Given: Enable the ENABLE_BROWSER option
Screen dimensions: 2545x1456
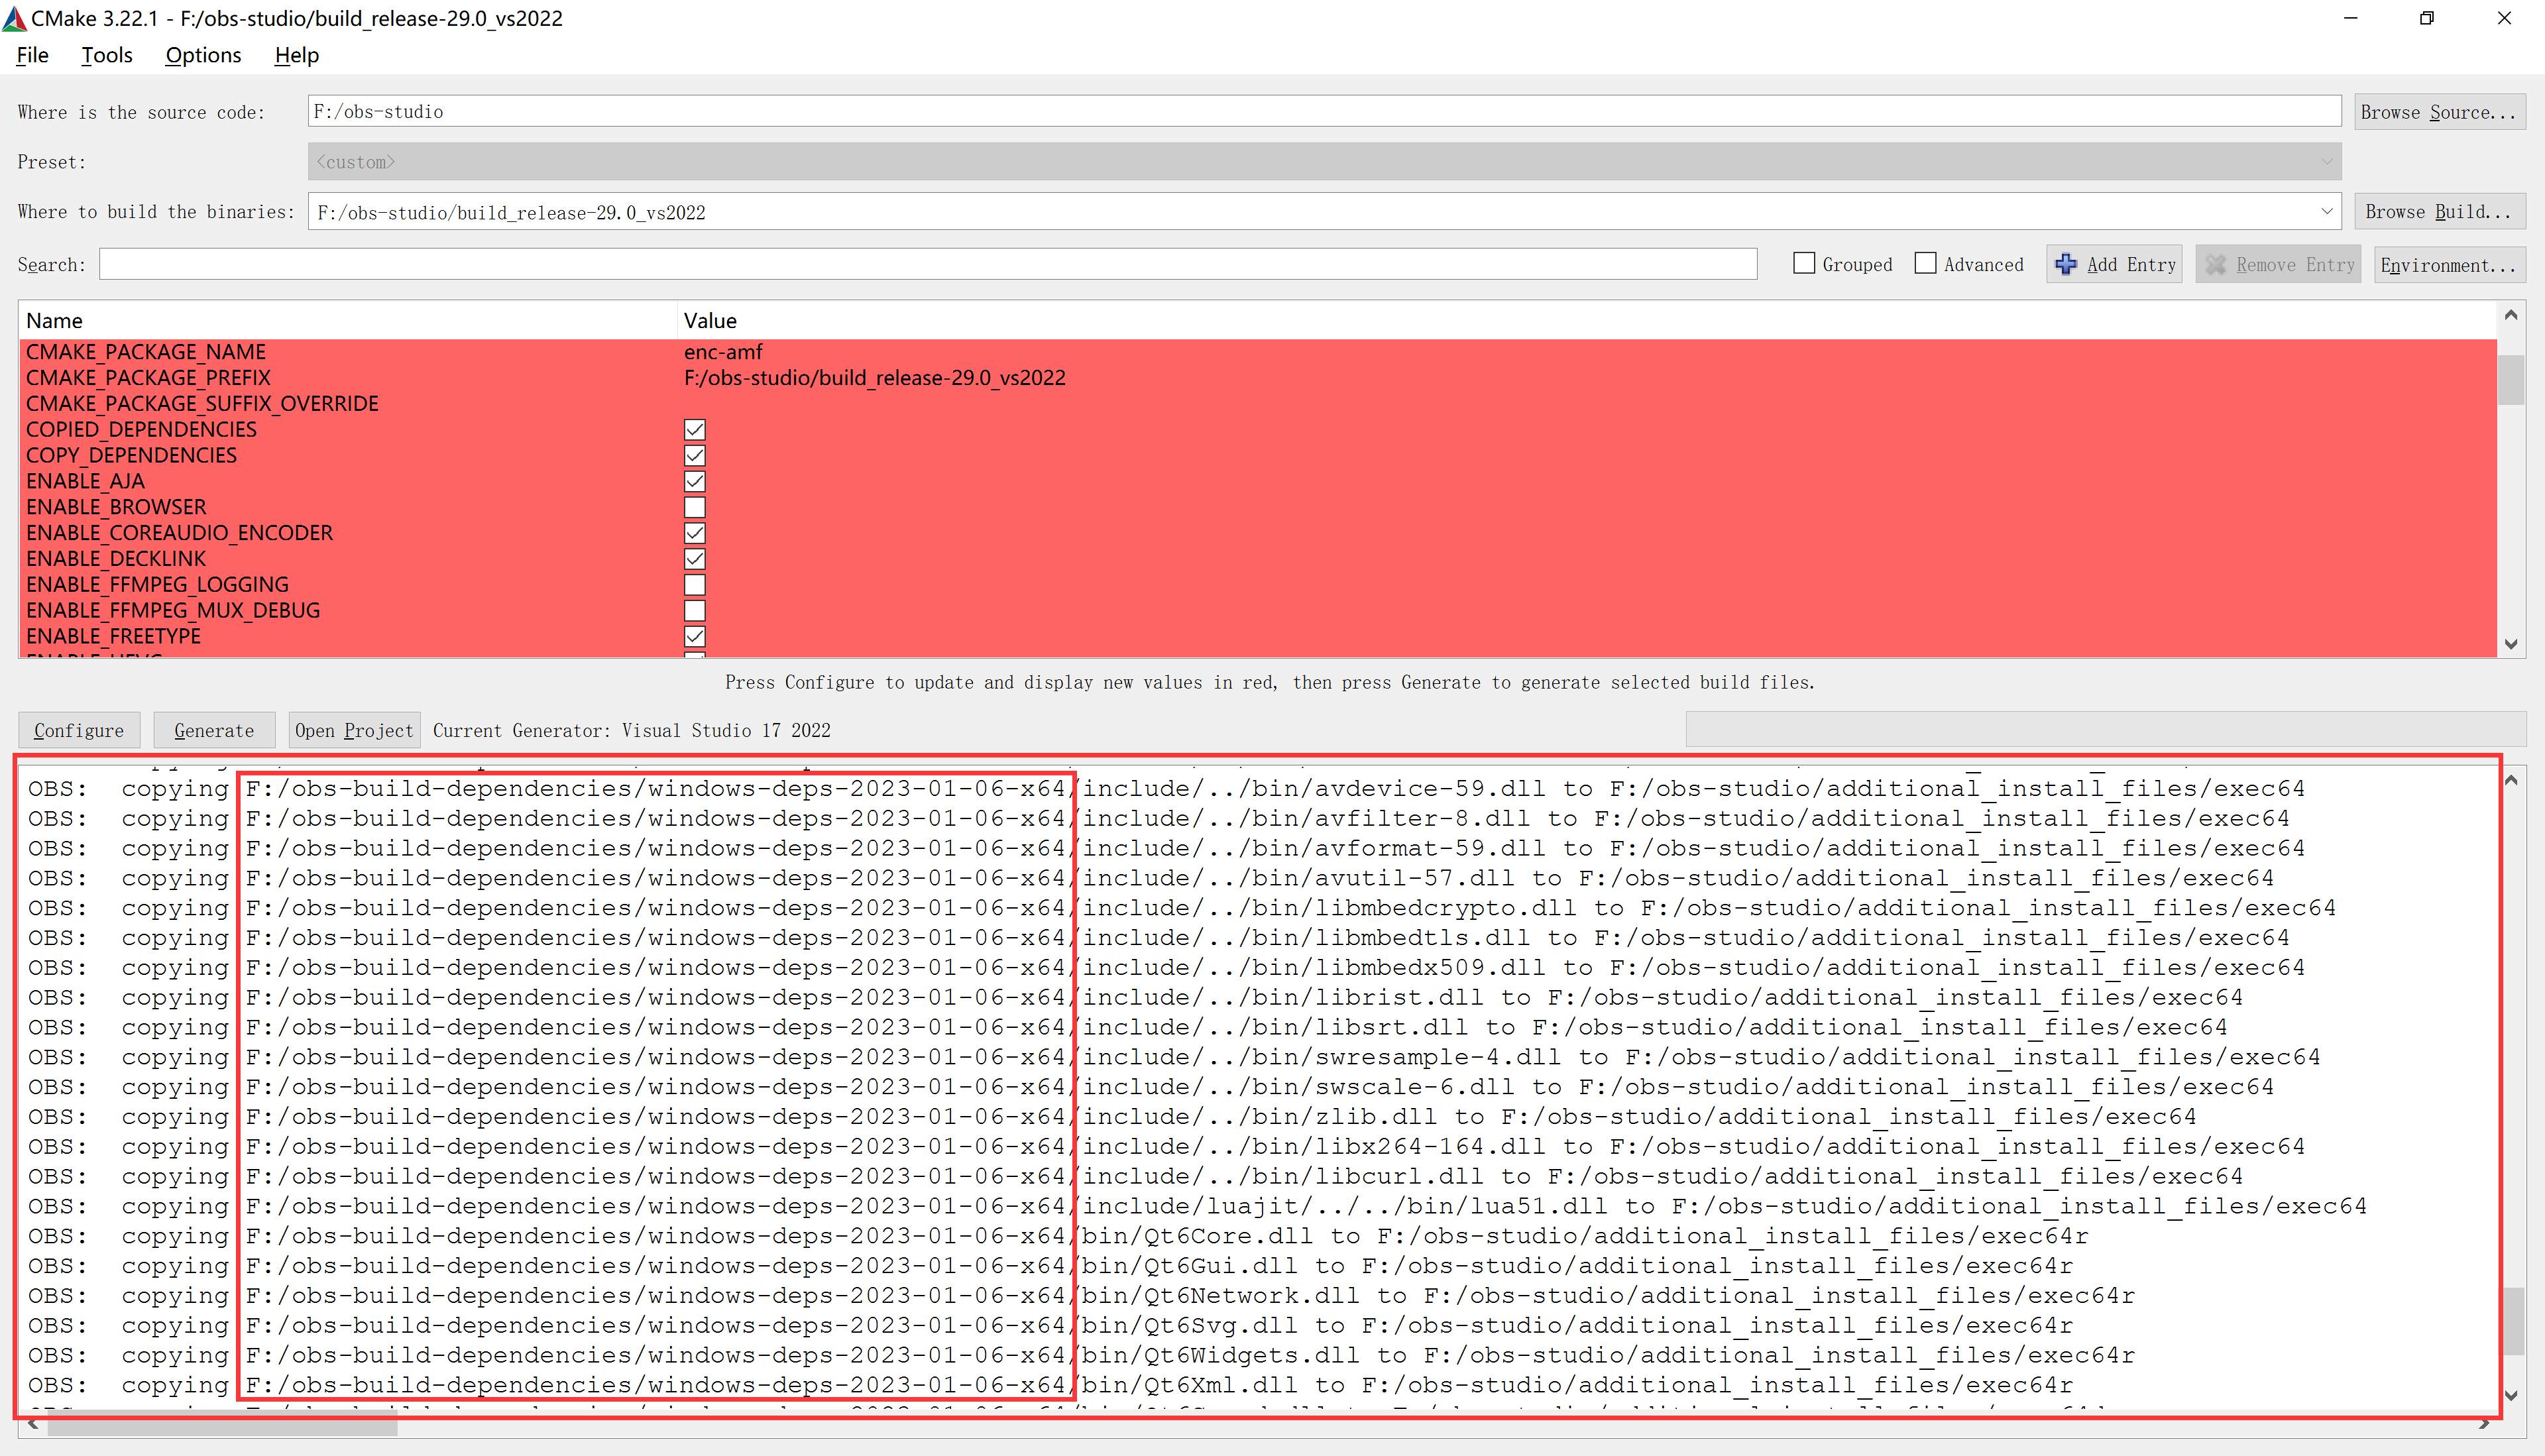Looking at the screenshot, I should point(694,507).
